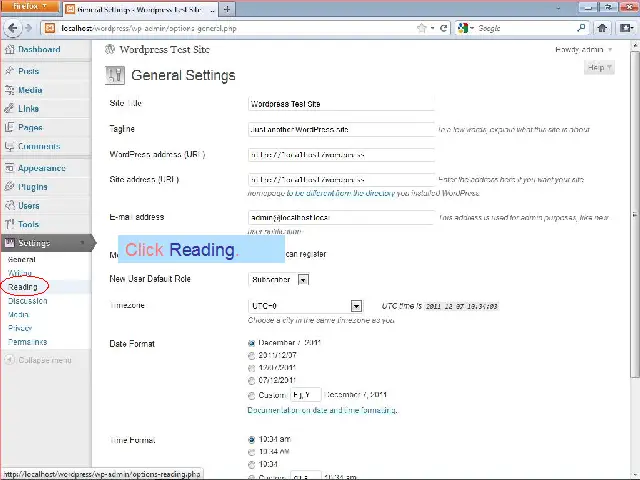
Task: Click the Tagline input field
Action: pyautogui.click(x=341, y=129)
